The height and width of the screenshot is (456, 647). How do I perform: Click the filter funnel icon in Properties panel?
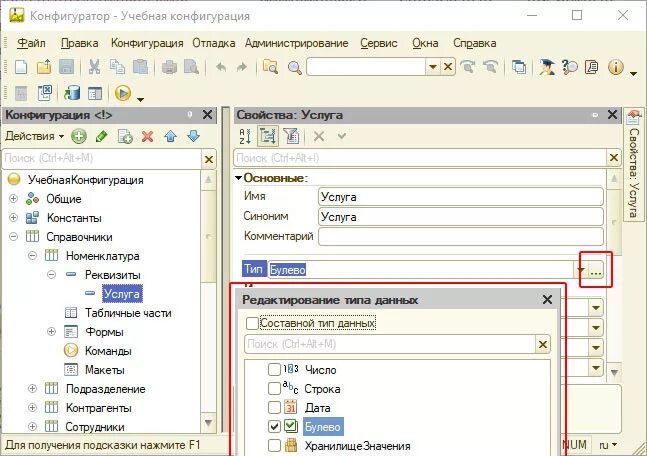tap(291, 136)
